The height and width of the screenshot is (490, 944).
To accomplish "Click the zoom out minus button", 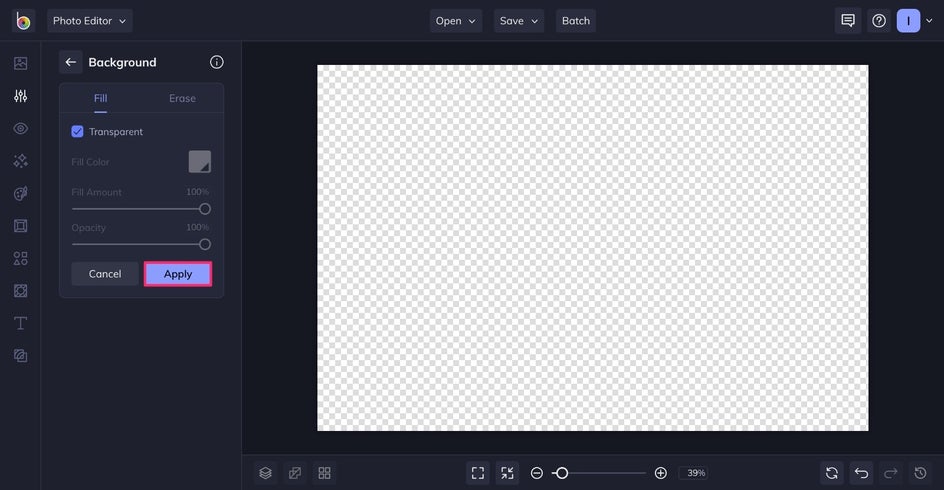I will [x=536, y=473].
